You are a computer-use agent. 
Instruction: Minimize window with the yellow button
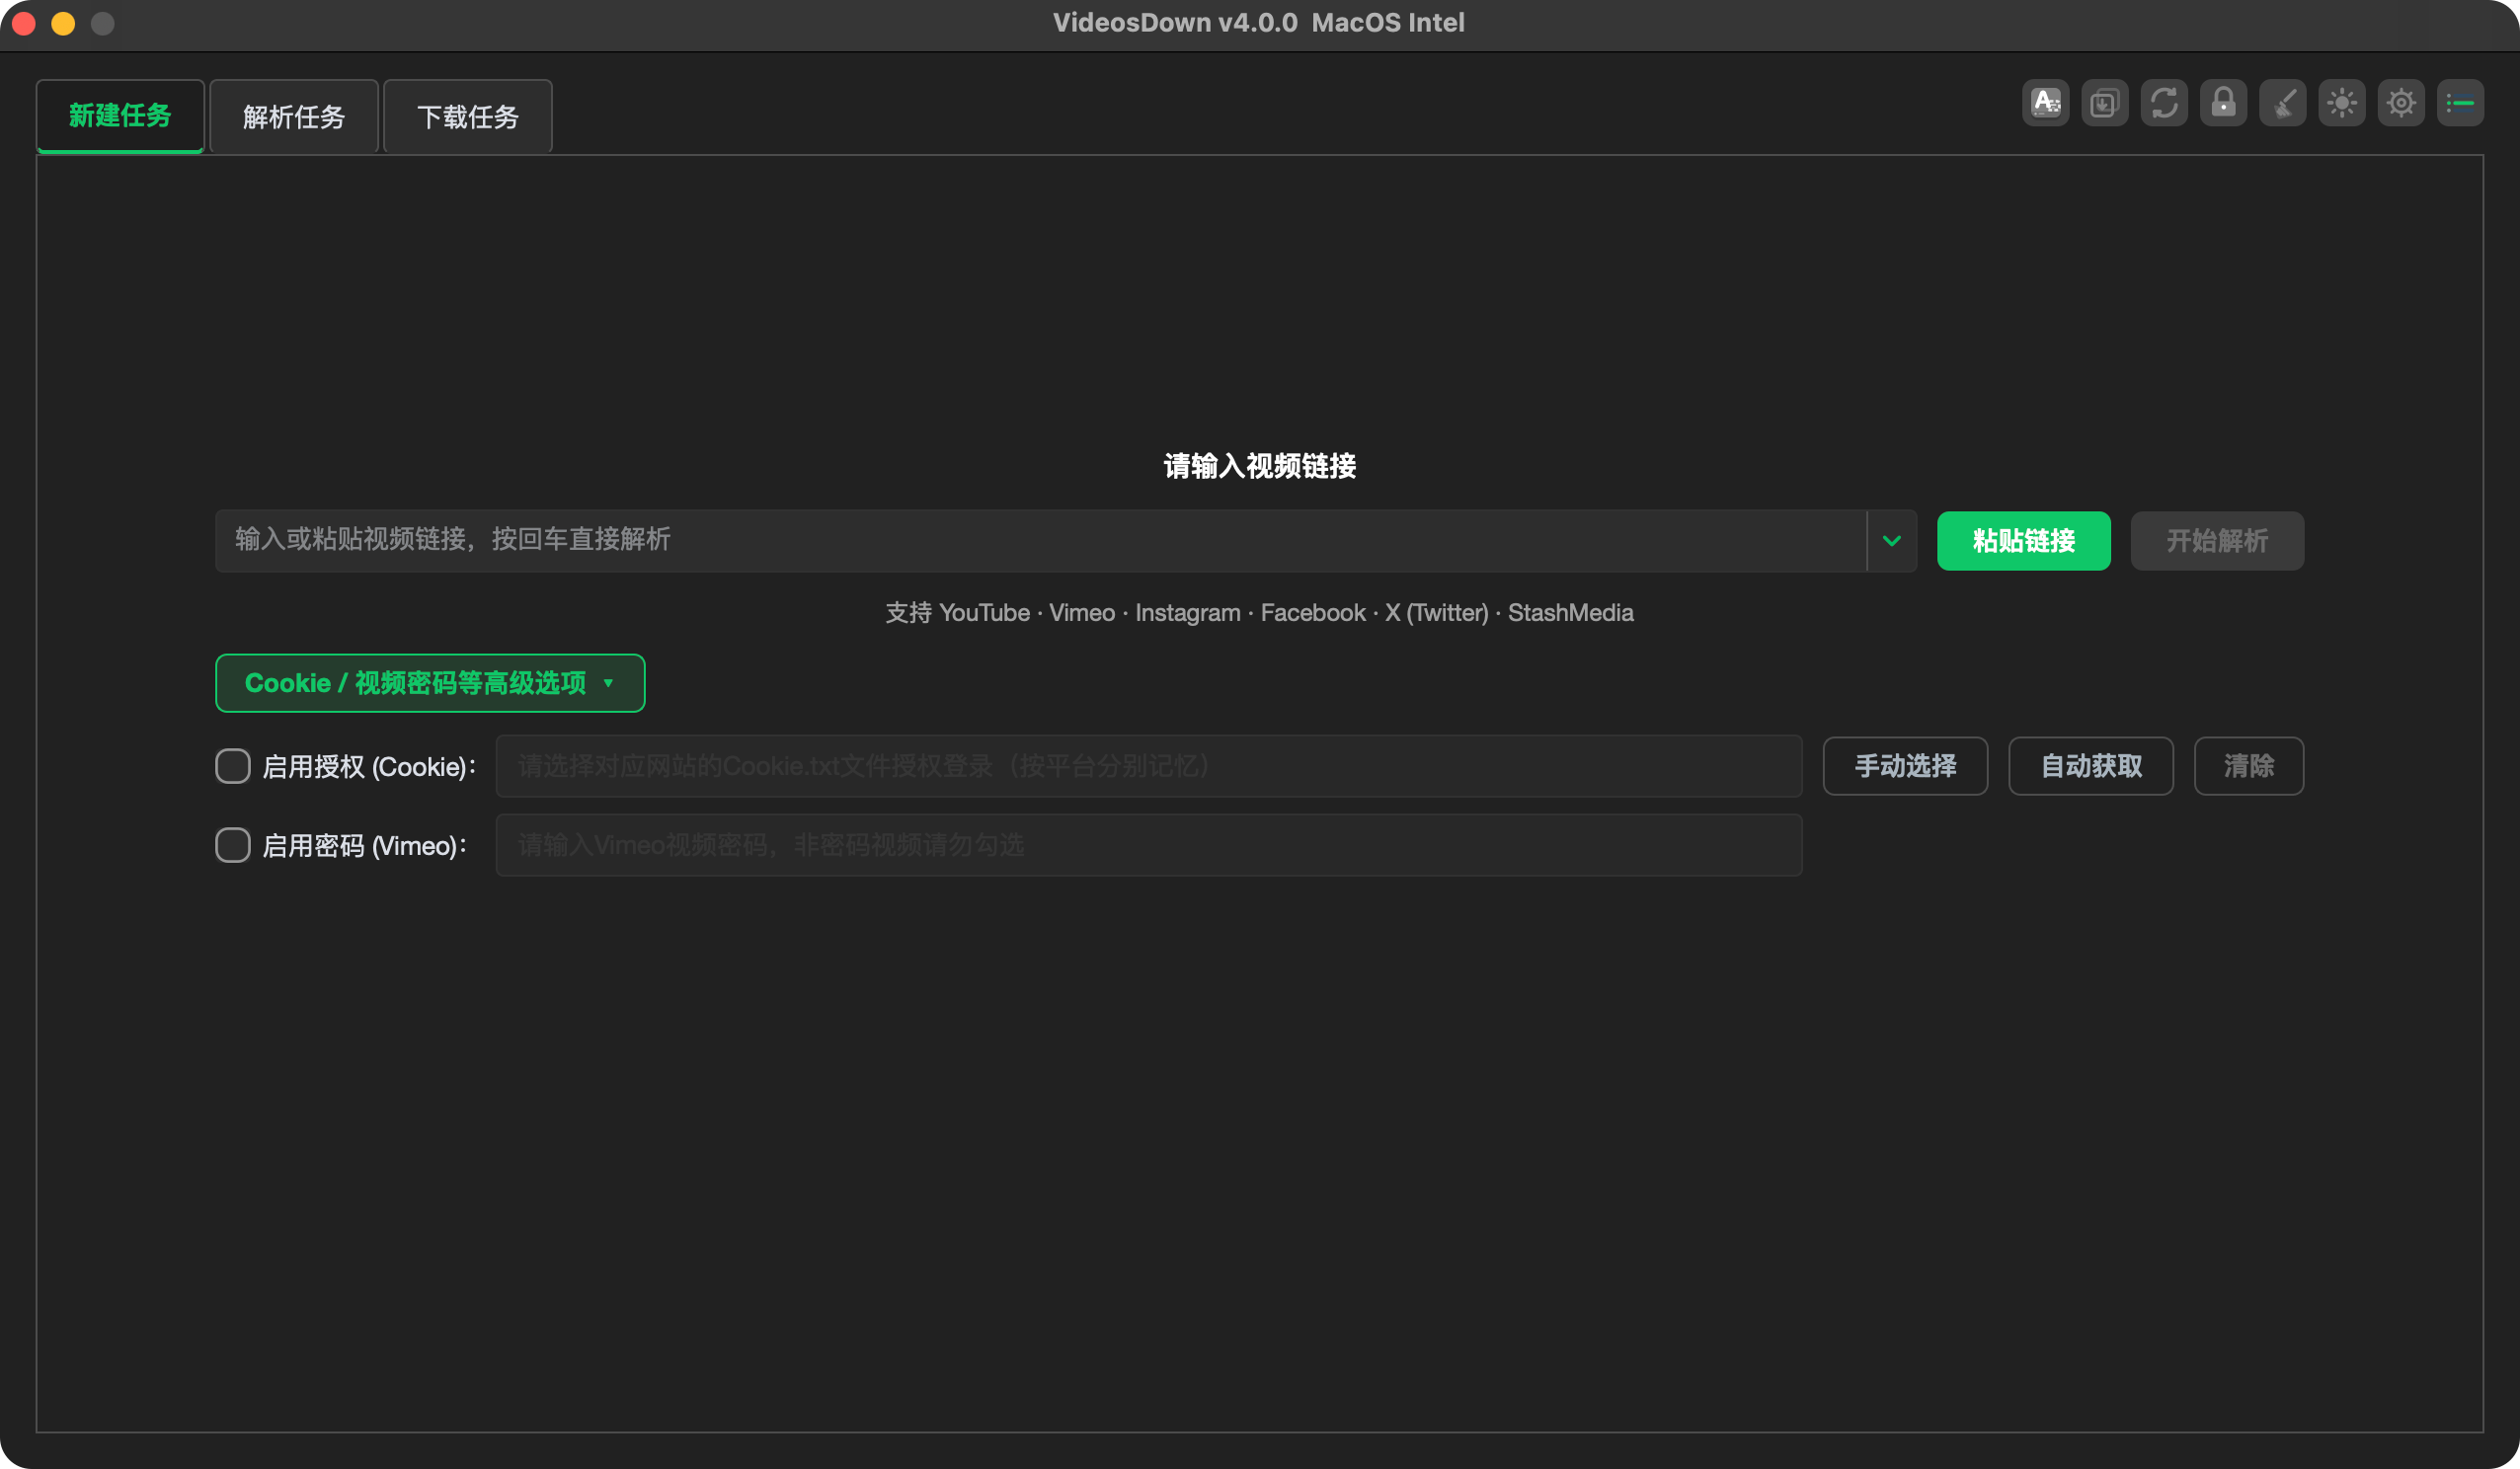tap(63, 23)
